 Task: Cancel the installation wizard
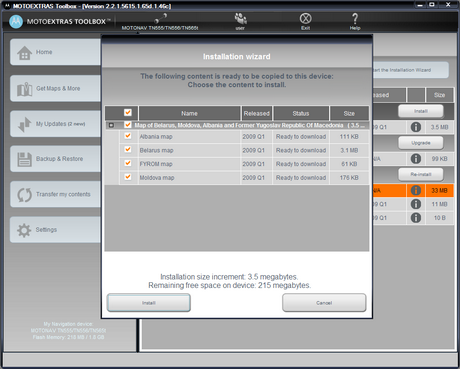[x=324, y=303]
